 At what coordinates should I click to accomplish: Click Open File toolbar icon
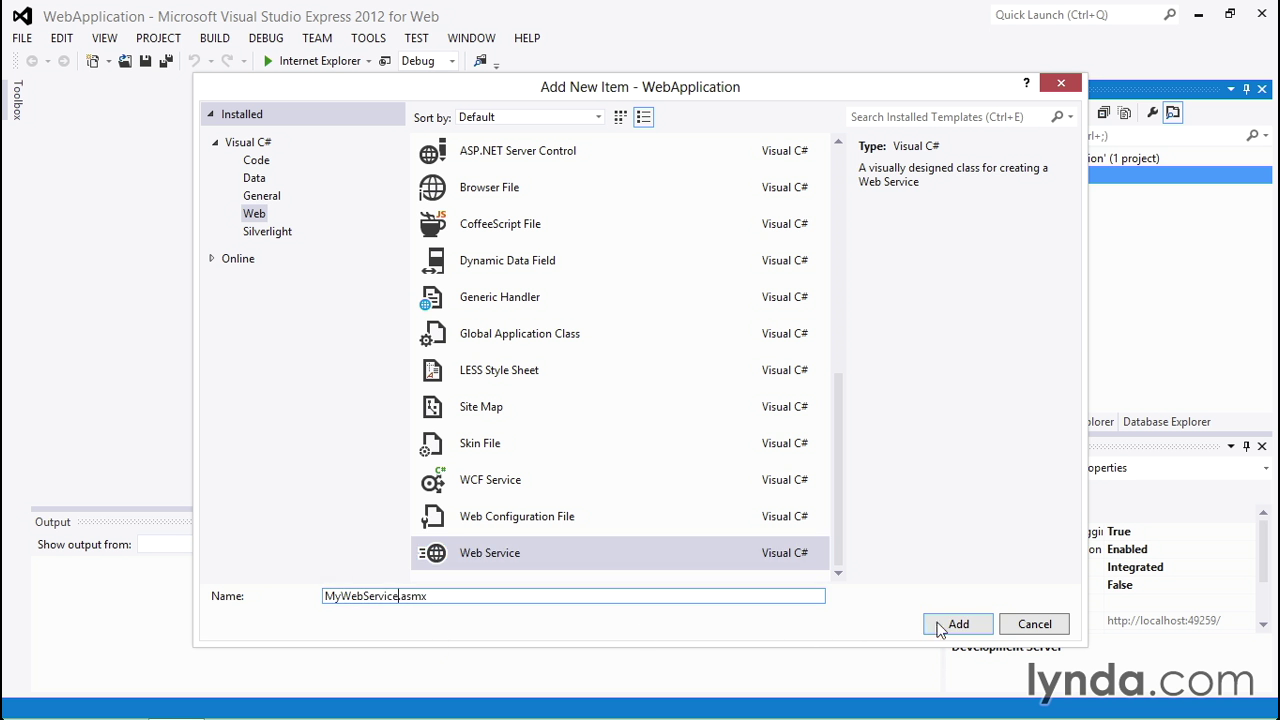click(125, 61)
